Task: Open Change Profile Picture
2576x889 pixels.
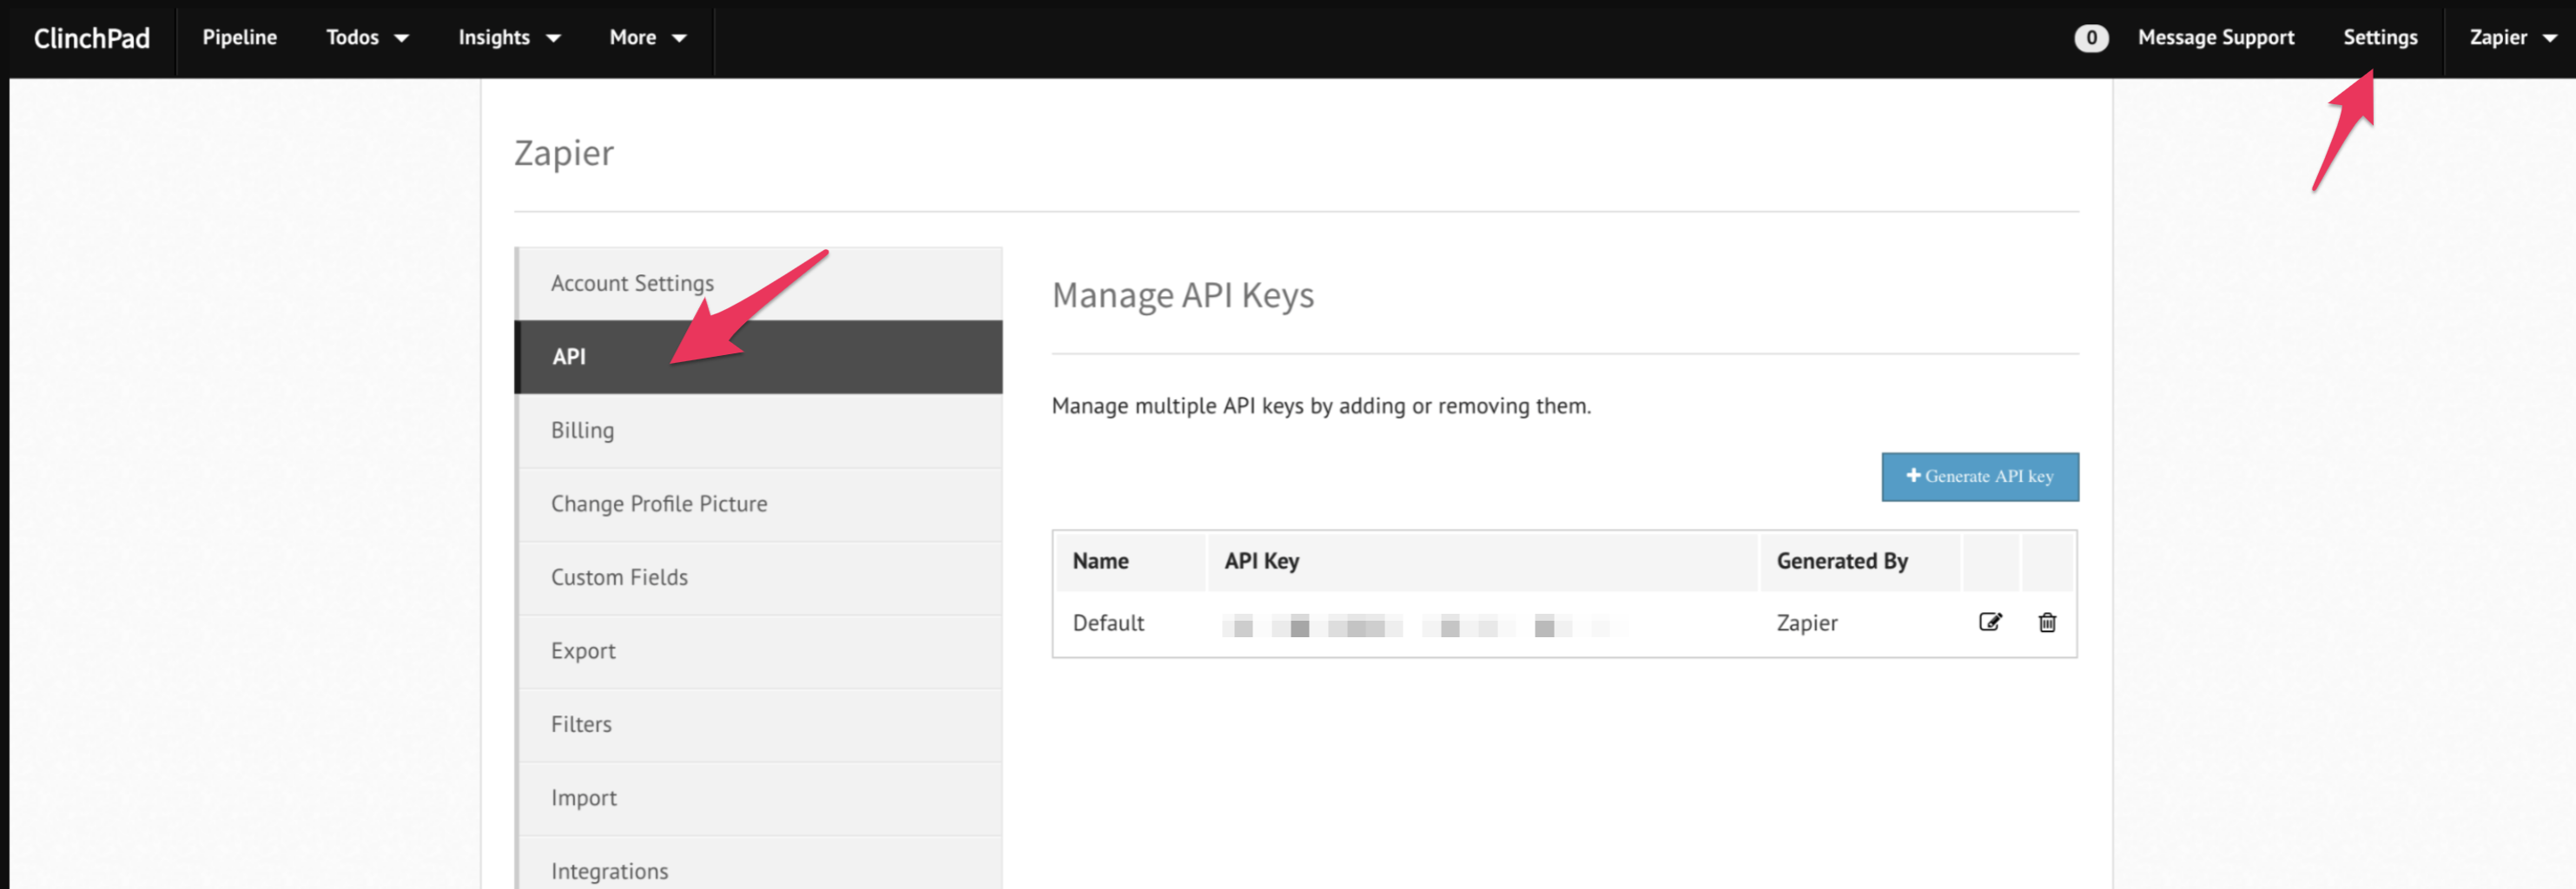Action: tap(759, 504)
